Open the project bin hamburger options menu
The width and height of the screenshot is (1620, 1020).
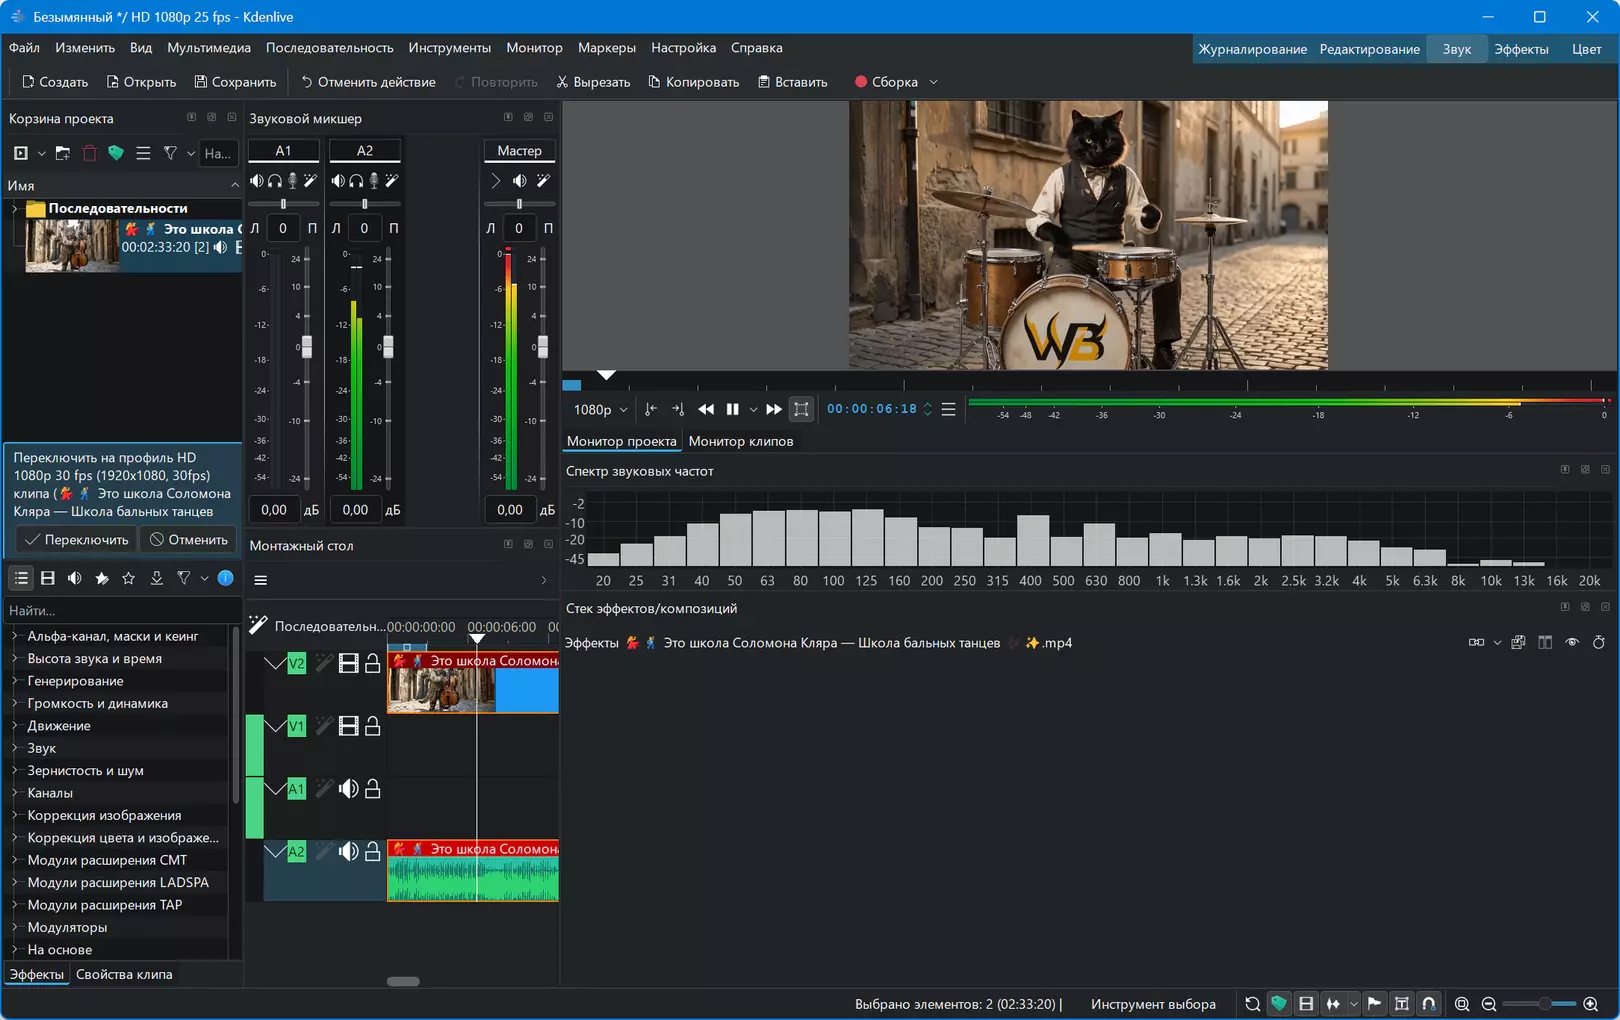(143, 153)
